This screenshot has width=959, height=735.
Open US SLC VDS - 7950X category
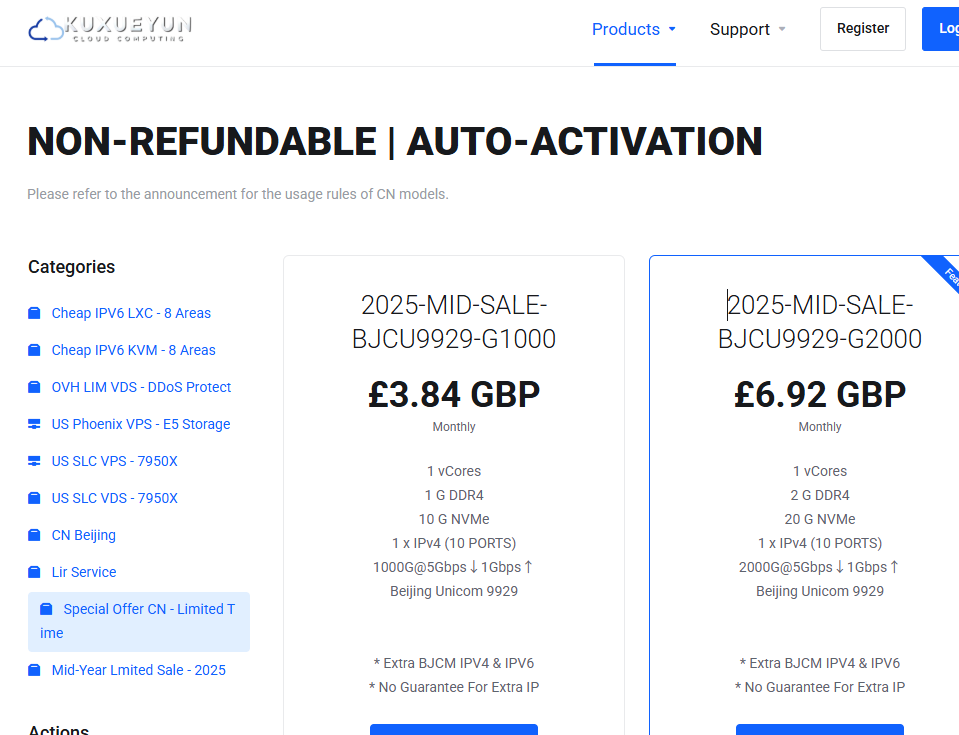coord(114,498)
